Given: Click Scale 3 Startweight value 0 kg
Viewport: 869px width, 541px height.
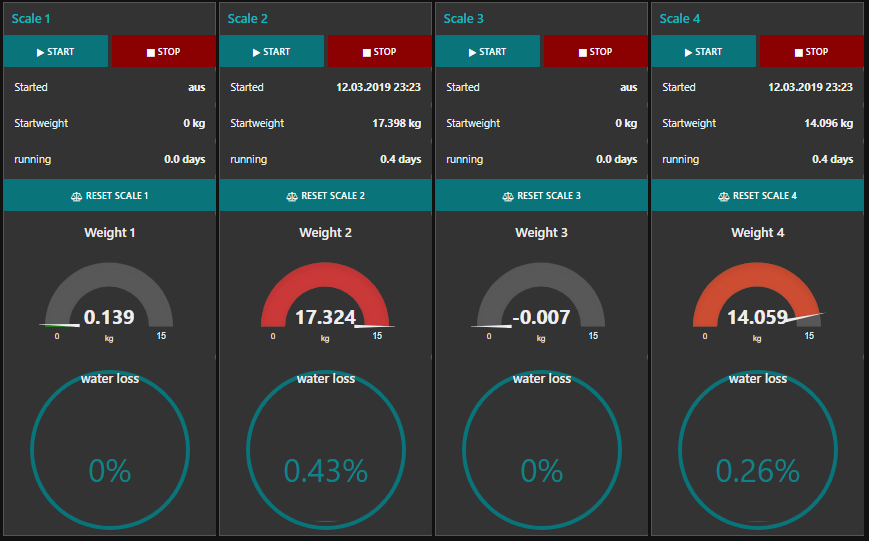Looking at the screenshot, I should pyautogui.click(x=626, y=123).
